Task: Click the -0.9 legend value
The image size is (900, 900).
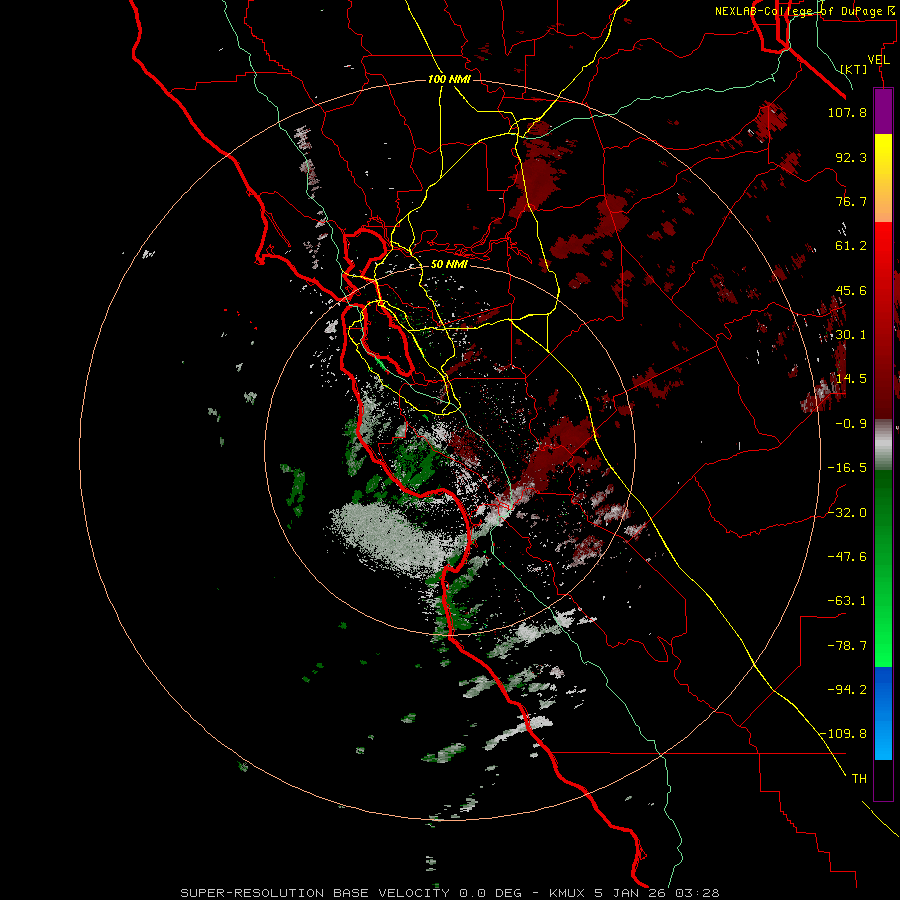Action: [851, 424]
